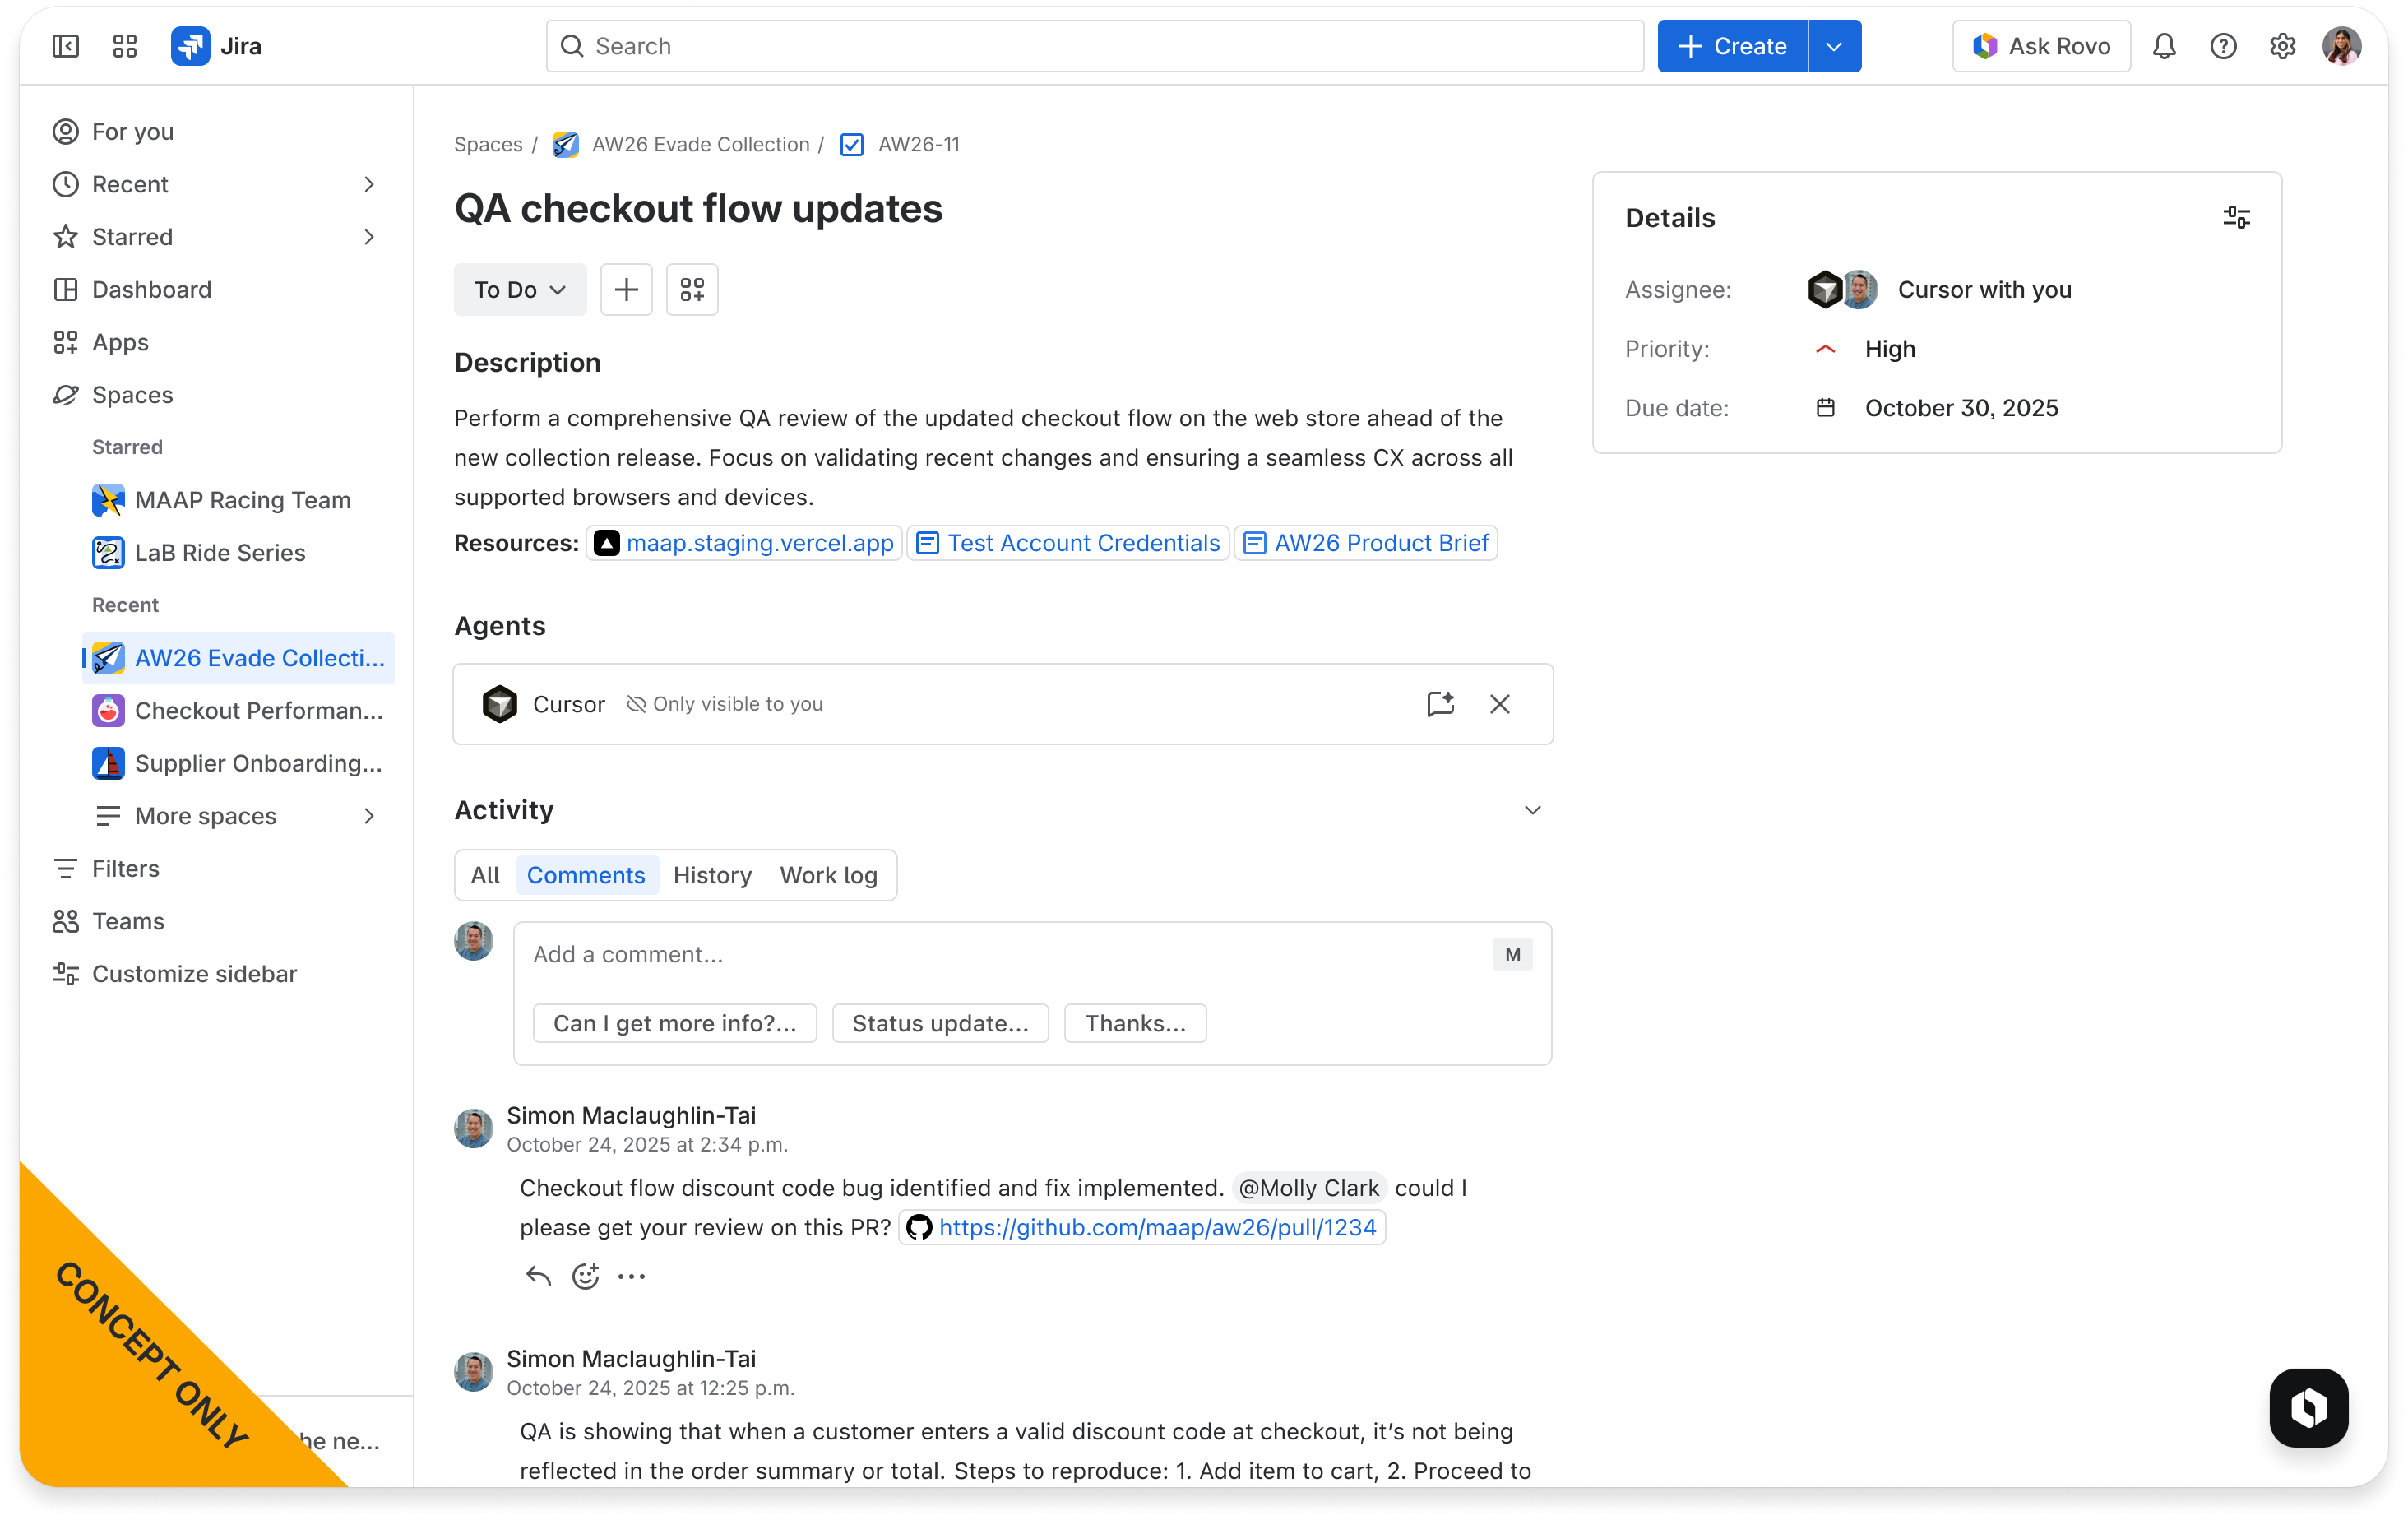Image resolution: width=2408 pixels, height=1520 pixels.
Task: Switch to the Comments activity tab
Action: (586, 876)
